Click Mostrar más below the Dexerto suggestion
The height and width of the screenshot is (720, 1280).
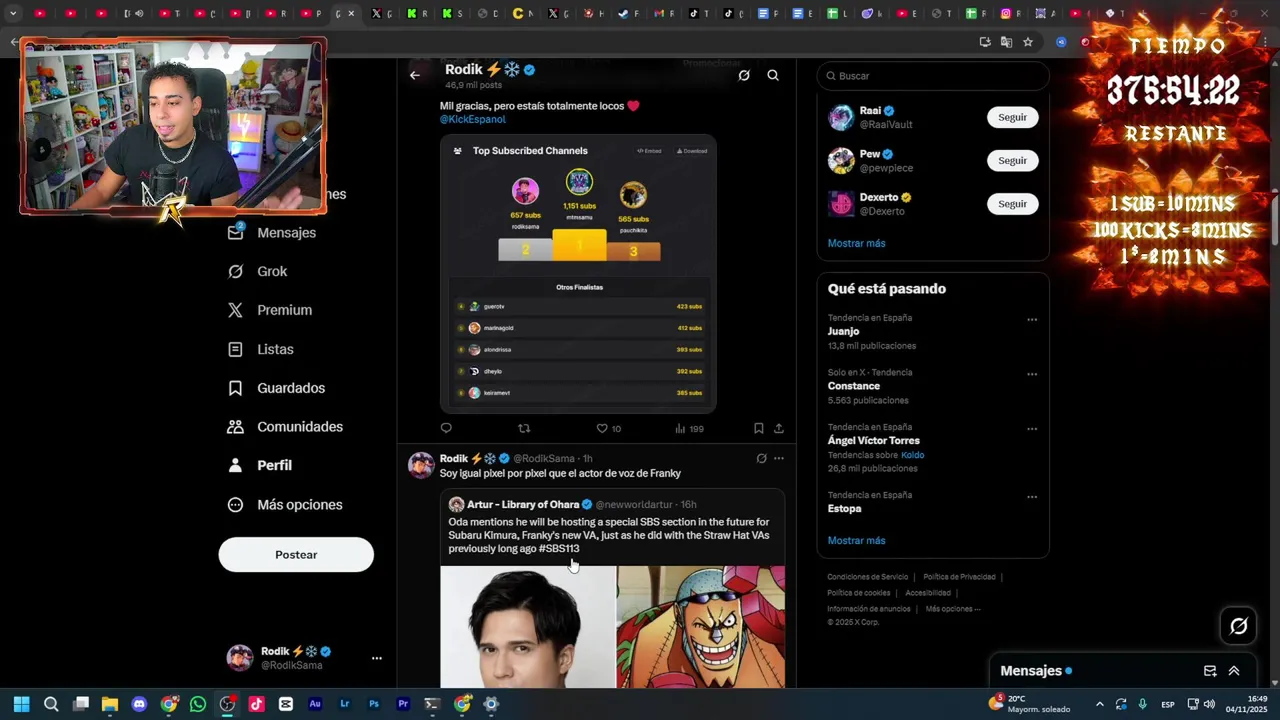point(856,243)
